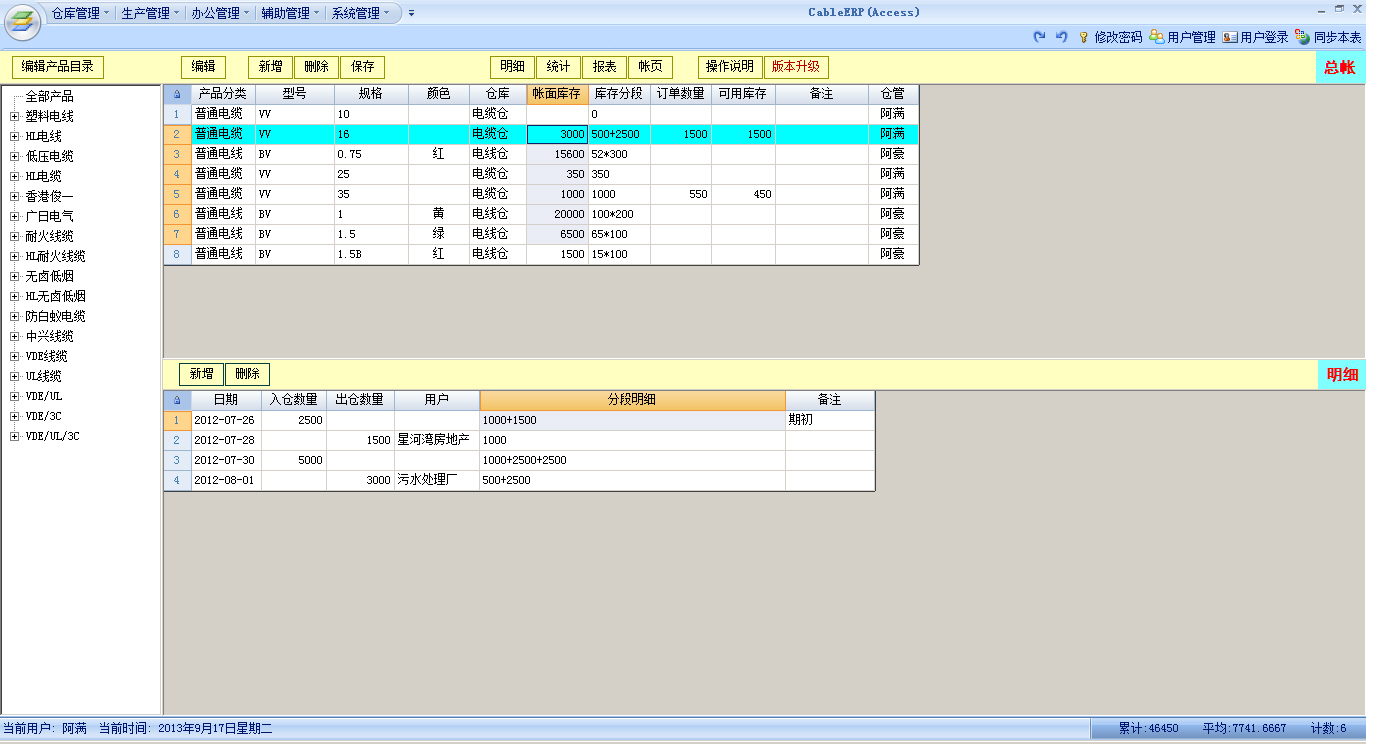Expand the 塑料电线 tree node
Screen dimensions: 1374x748
pos(14,117)
